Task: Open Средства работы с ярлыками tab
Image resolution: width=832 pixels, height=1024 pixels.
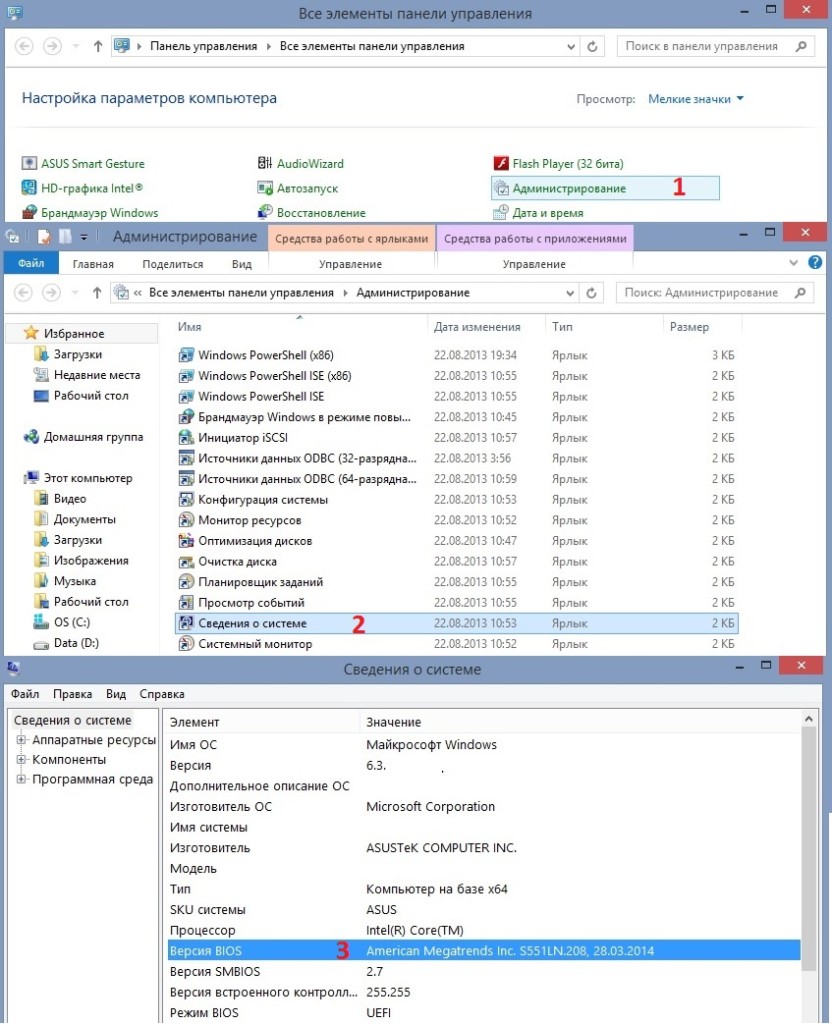Action: (351, 238)
